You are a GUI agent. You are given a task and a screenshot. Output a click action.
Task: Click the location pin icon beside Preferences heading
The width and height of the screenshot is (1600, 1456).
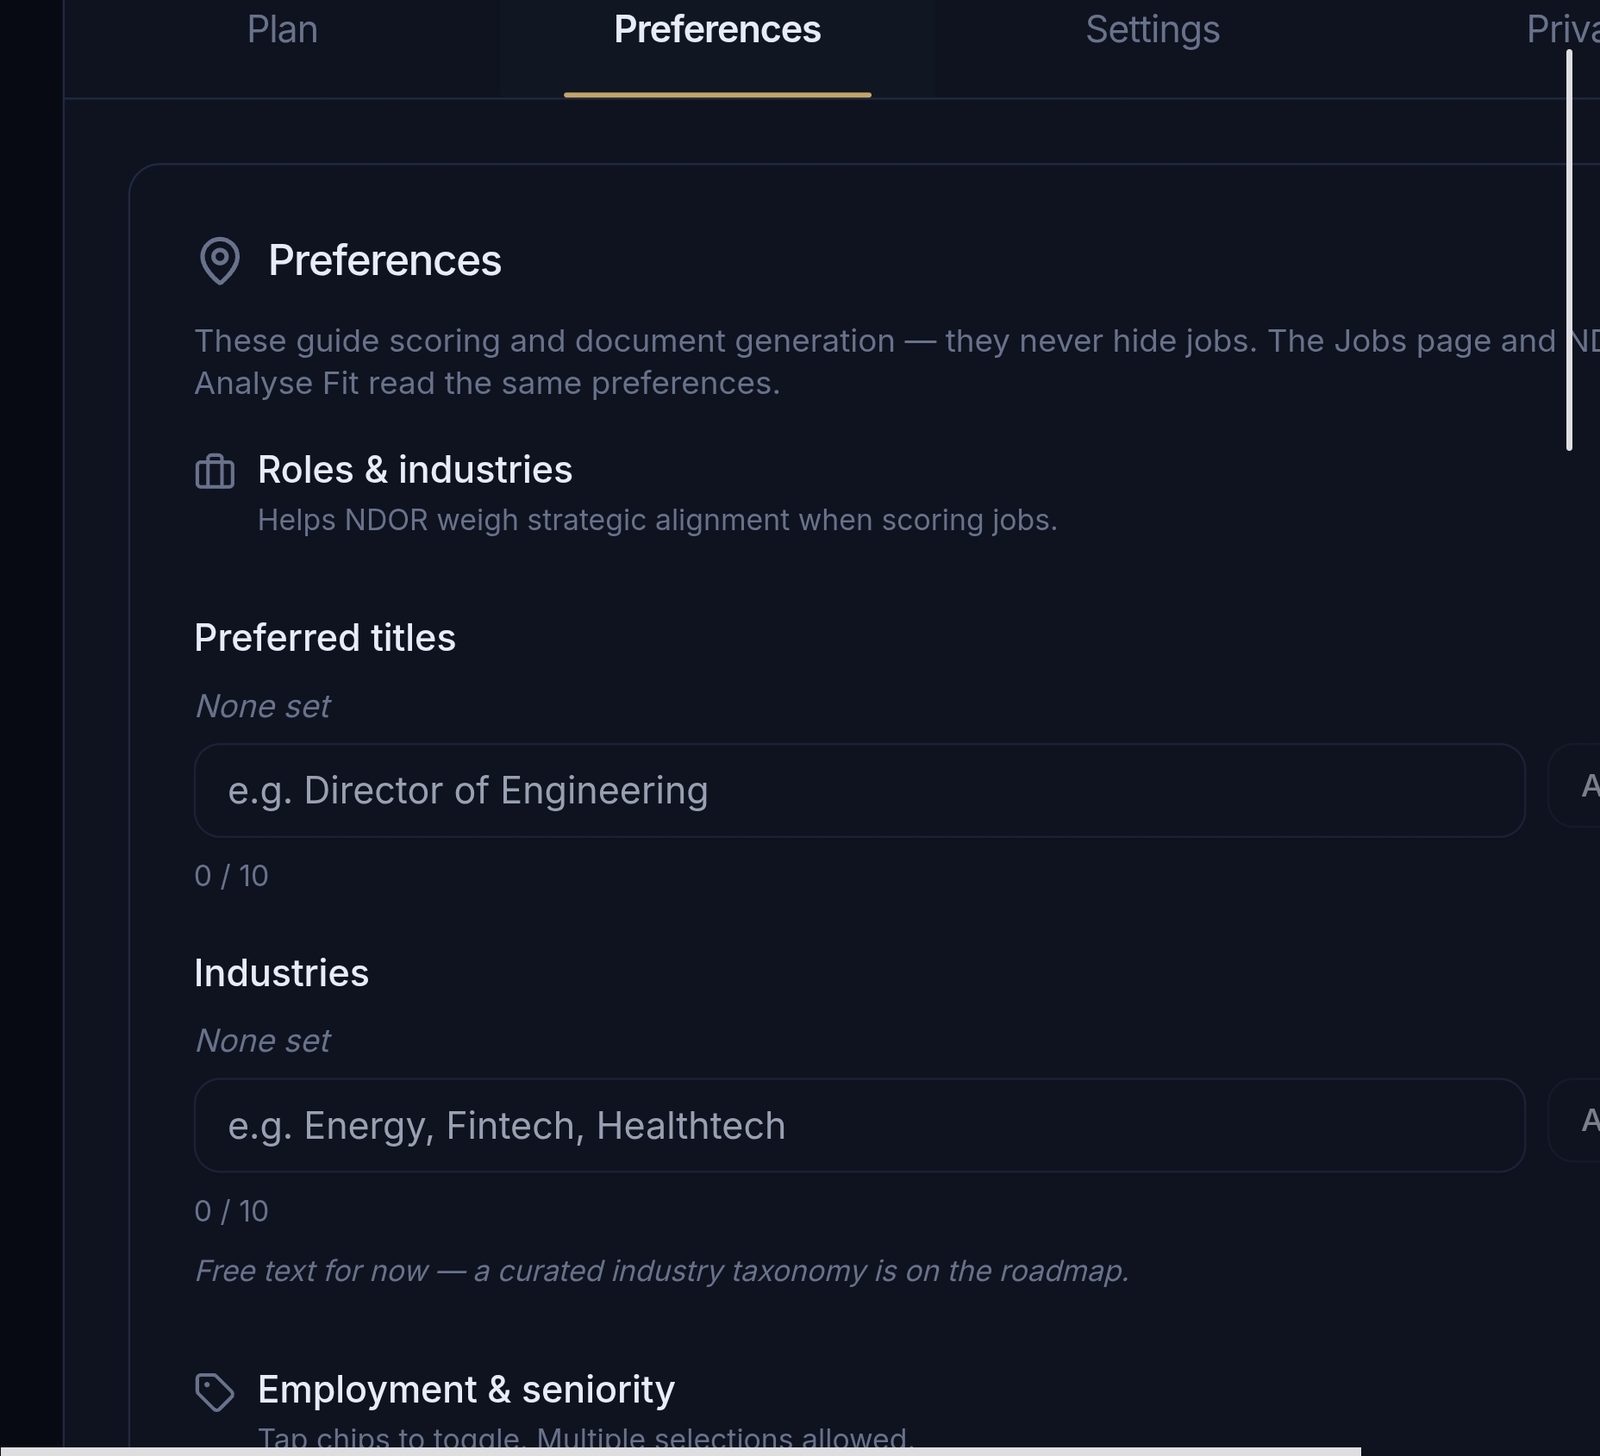coord(219,261)
